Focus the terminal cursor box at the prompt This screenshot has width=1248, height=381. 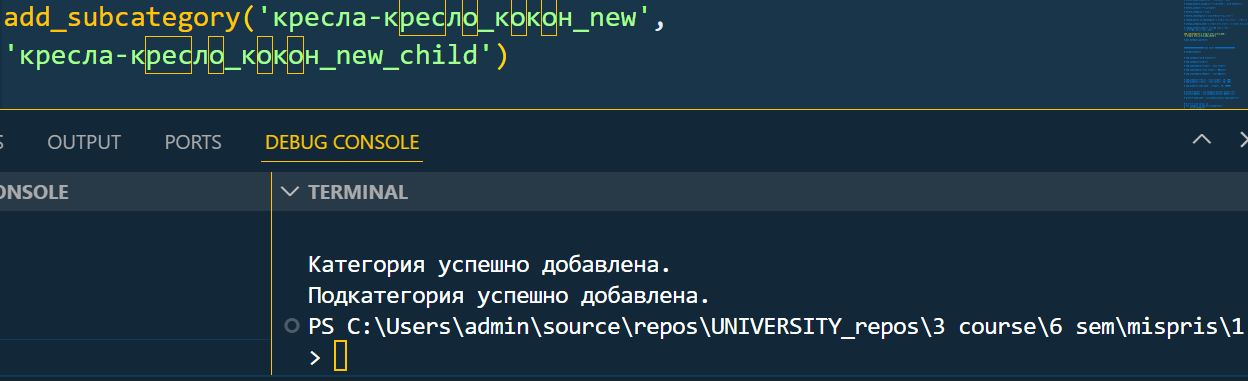pyautogui.click(x=340, y=356)
